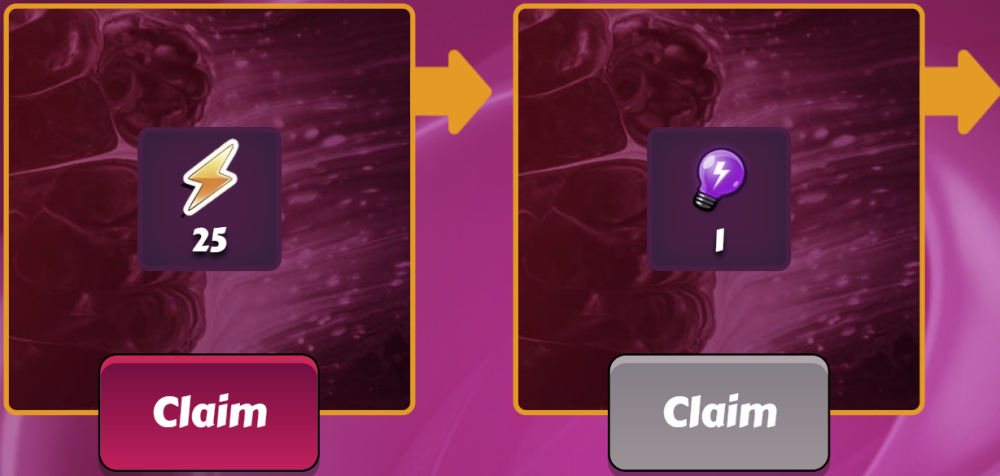Claim the 25 energy reward
1000x476 pixels.
click(209, 413)
